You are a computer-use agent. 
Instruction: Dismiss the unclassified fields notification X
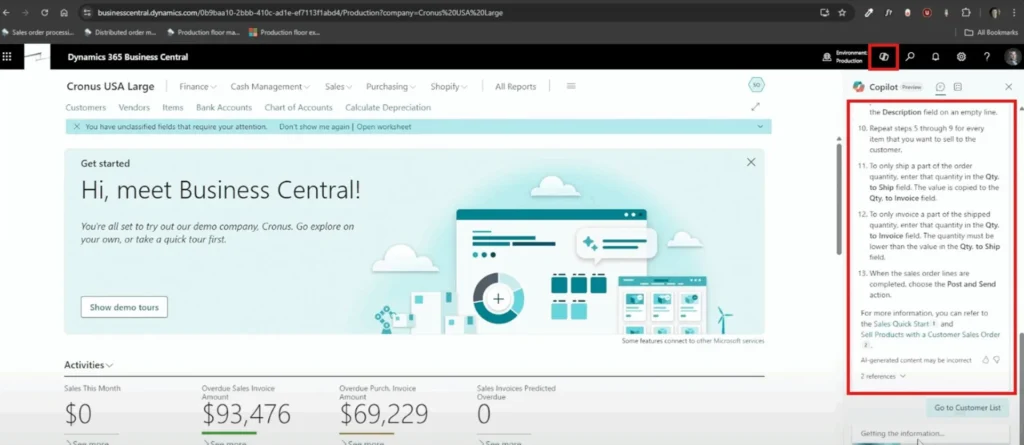click(x=76, y=127)
